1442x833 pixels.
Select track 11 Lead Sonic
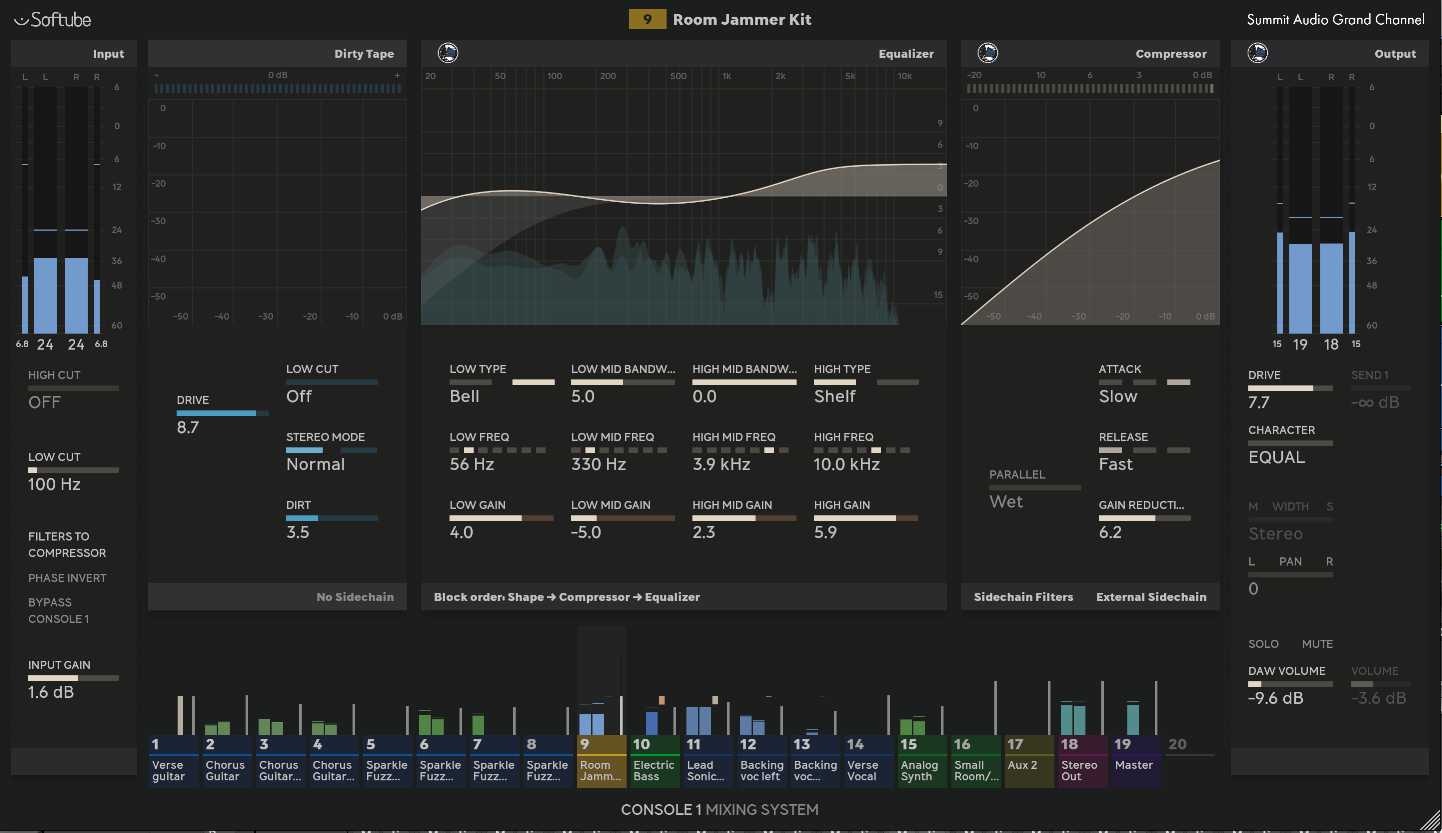click(707, 761)
